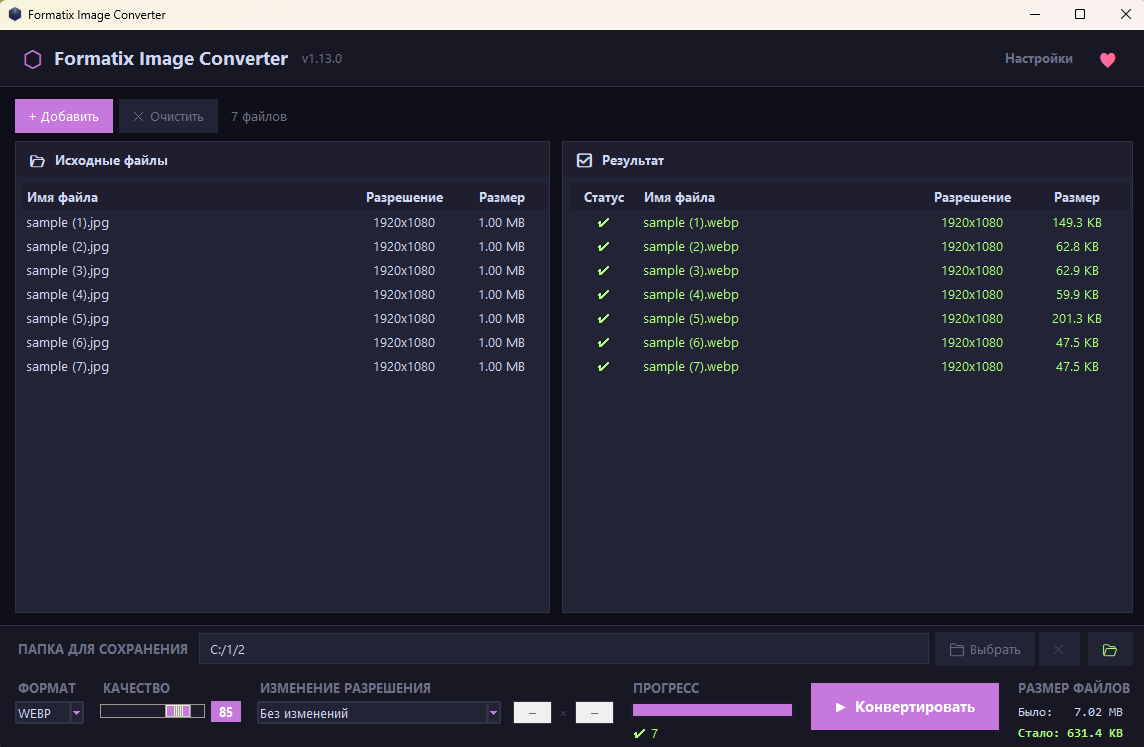Select source file sample (4).jpg
The width and height of the screenshot is (1144, 747).
click(x=282, y=295)
